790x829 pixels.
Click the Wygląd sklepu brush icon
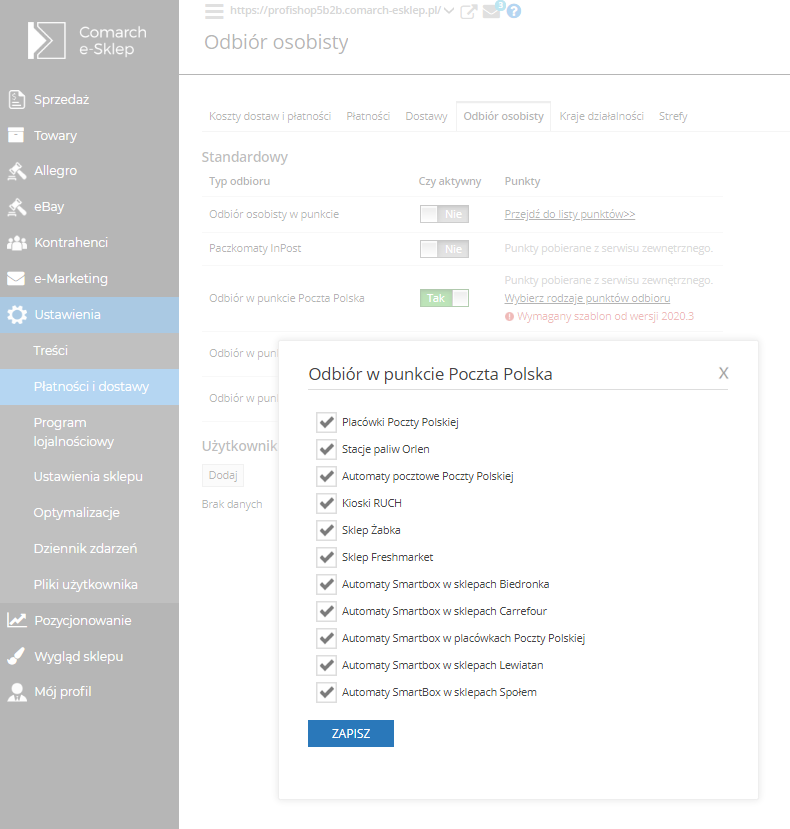point(16,656)
